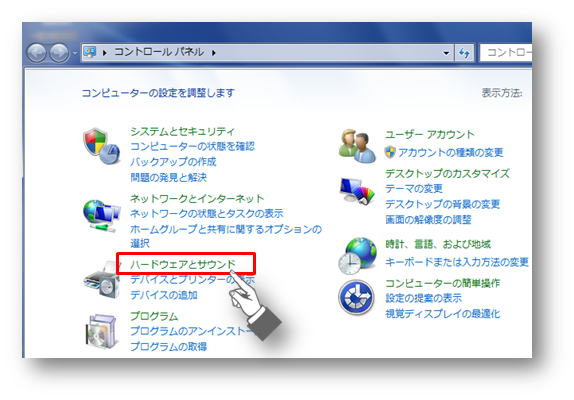Open the Desktop Customization monitor icon
Viewport: 574px width, 400px height.
point(357,190)
